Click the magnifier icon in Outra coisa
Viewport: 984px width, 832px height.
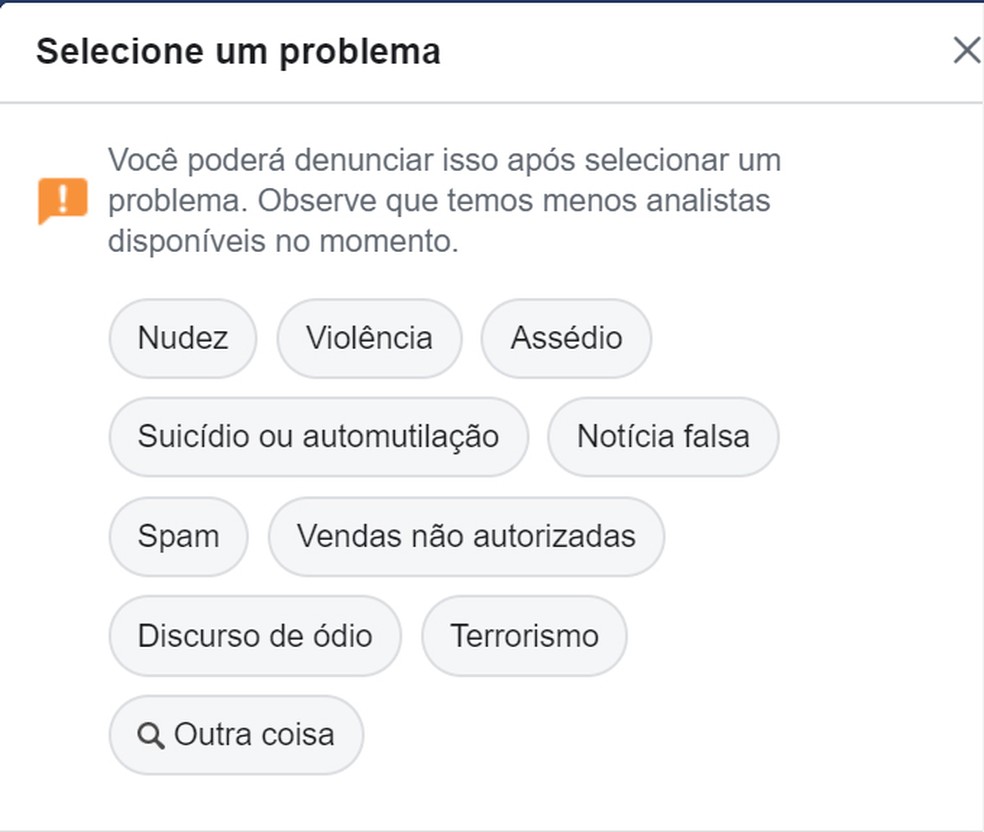[x=151, y=735]
